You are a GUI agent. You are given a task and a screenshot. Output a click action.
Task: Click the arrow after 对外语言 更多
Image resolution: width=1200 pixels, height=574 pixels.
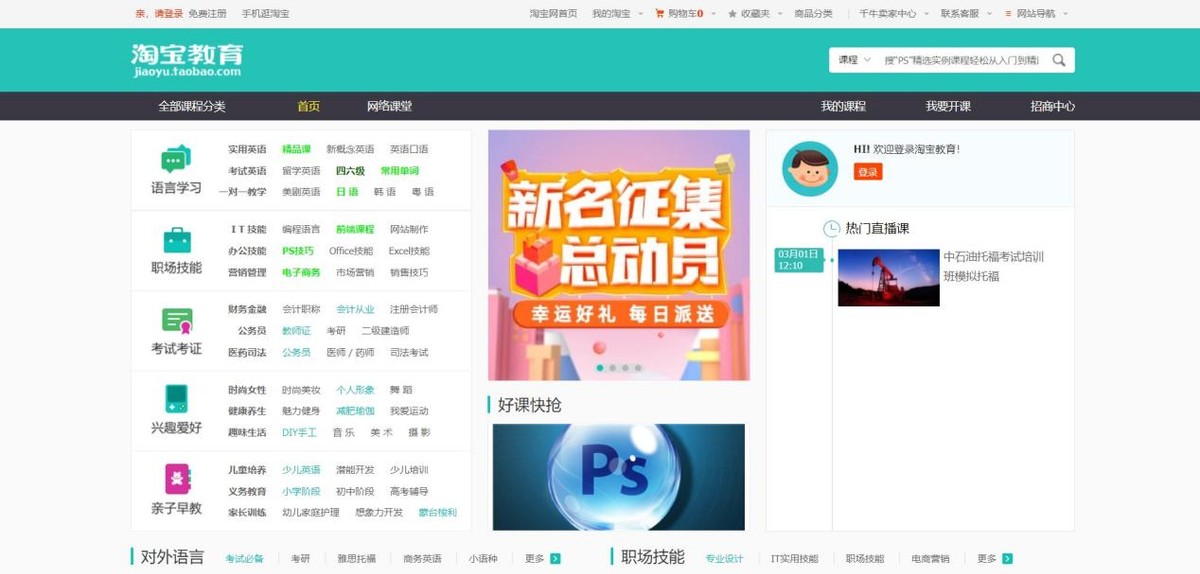pos(556,559)
